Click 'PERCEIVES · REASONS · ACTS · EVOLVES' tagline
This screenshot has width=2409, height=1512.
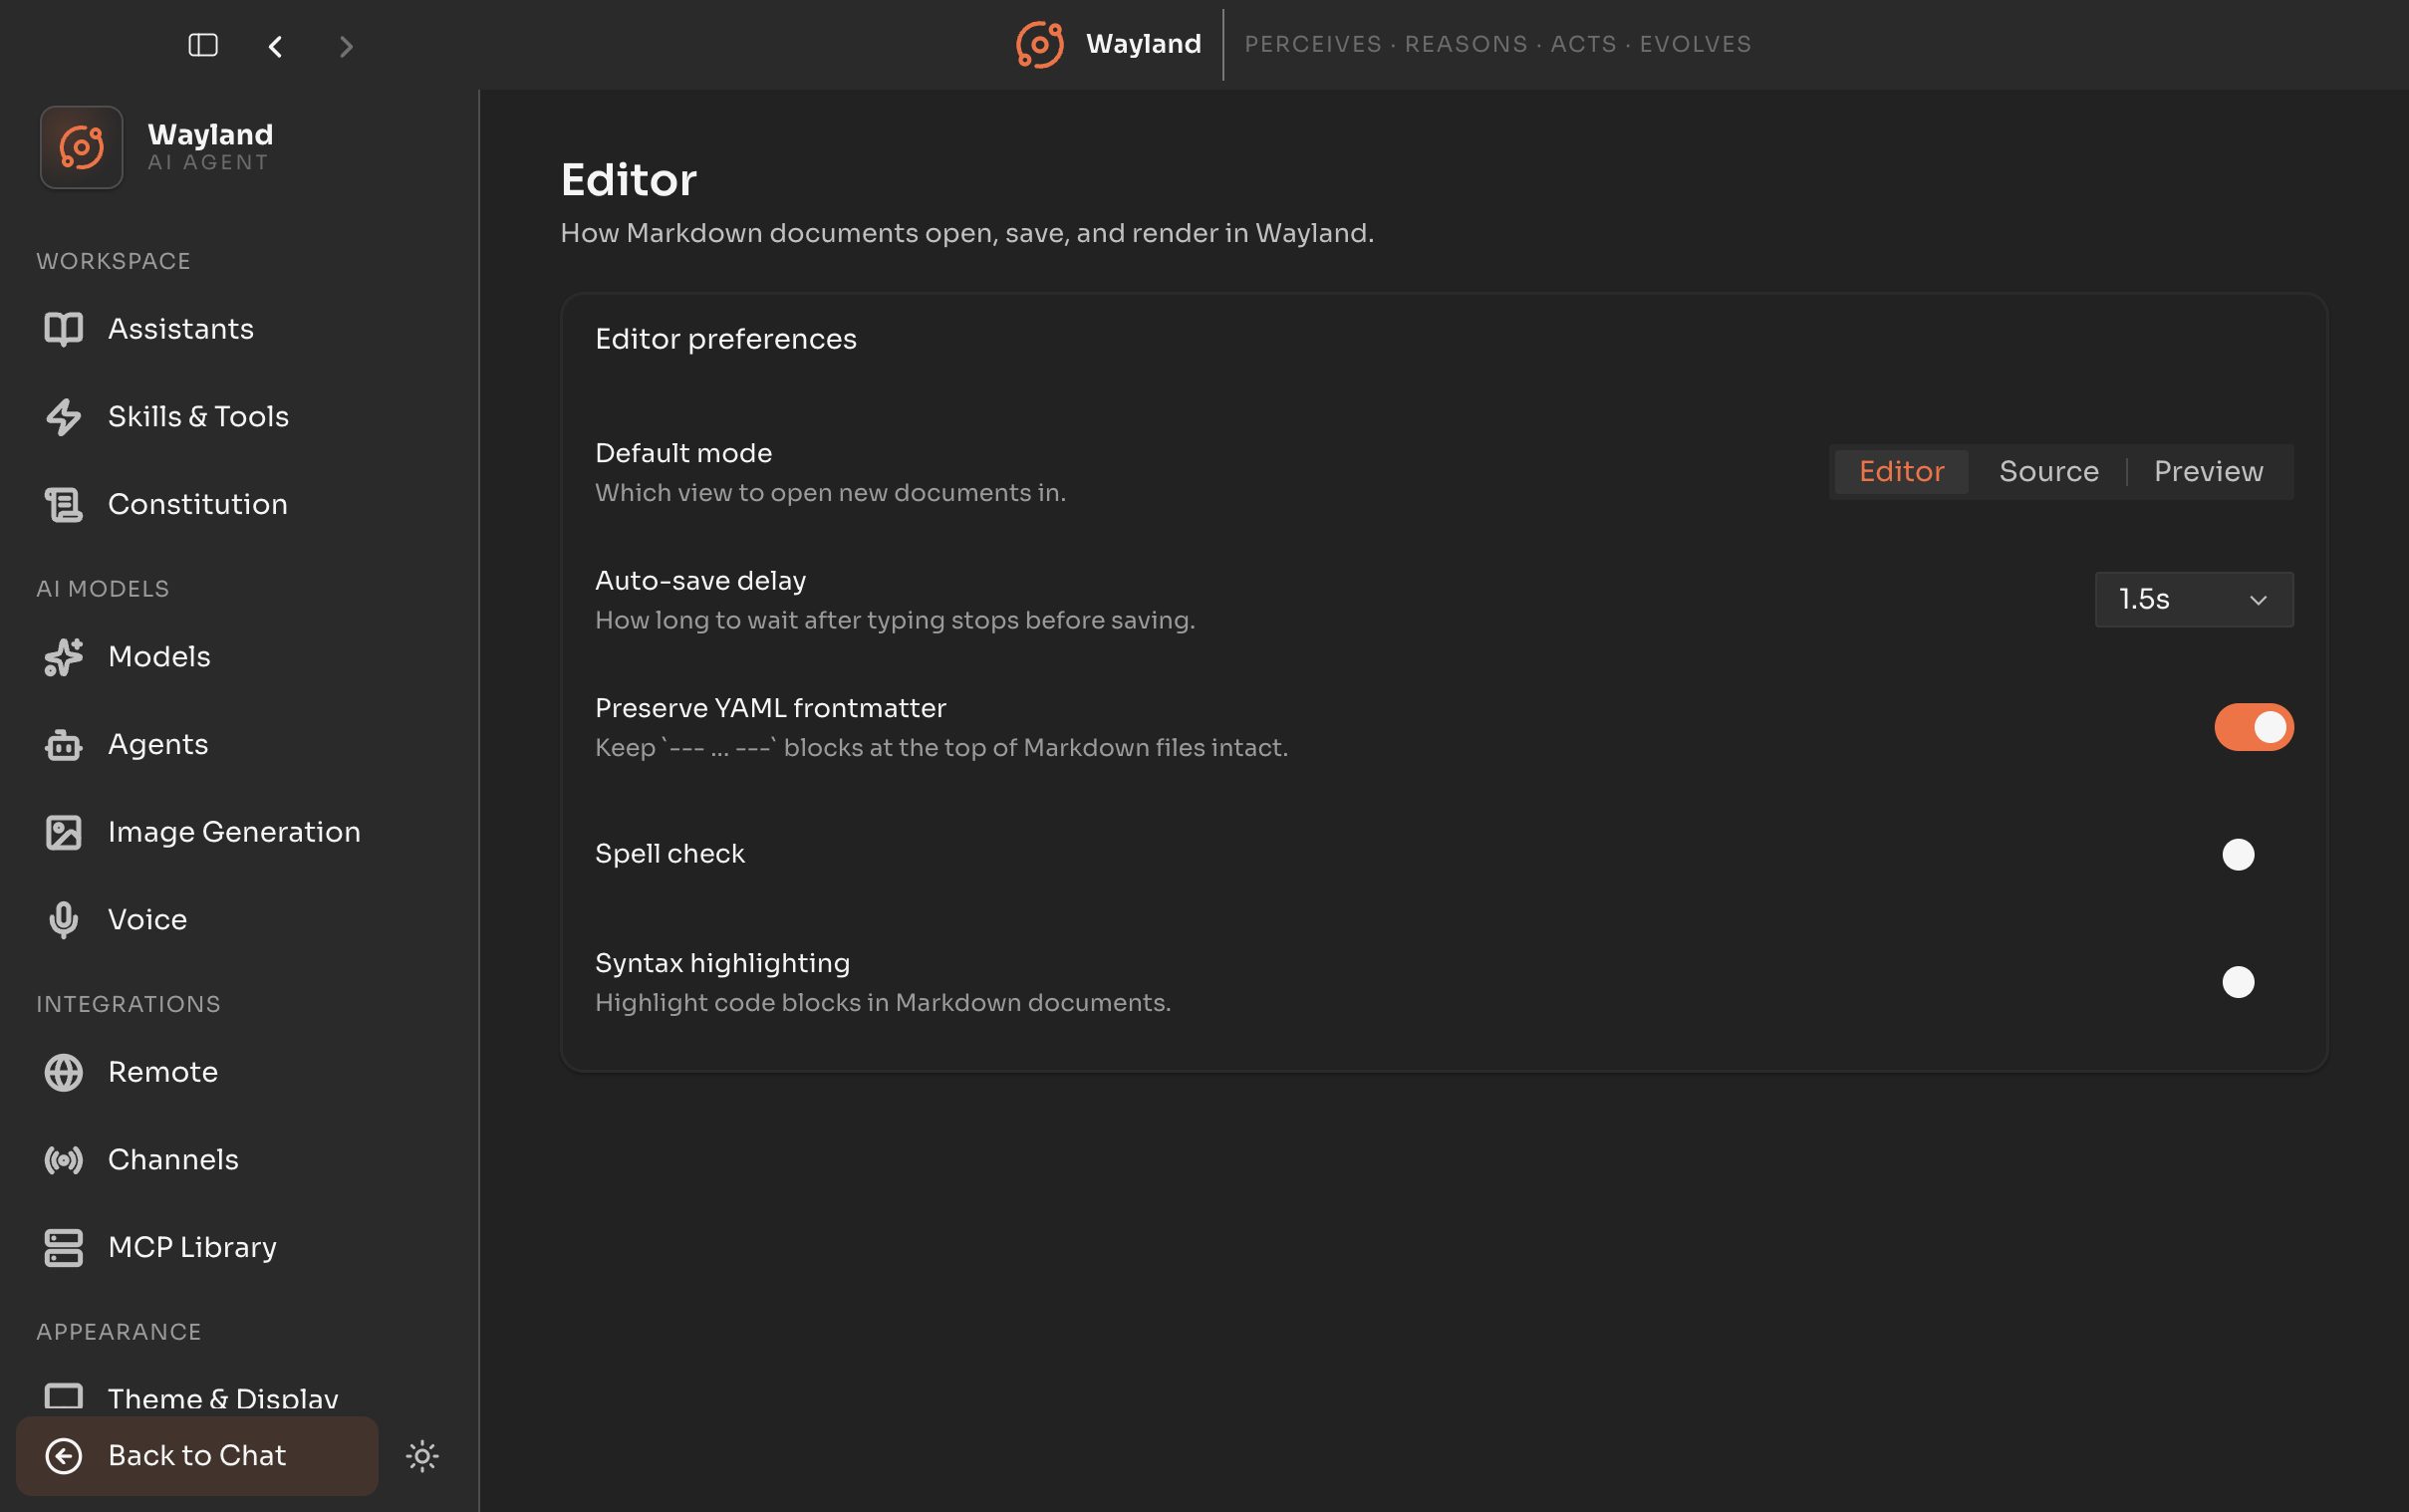coord(1498,44)
